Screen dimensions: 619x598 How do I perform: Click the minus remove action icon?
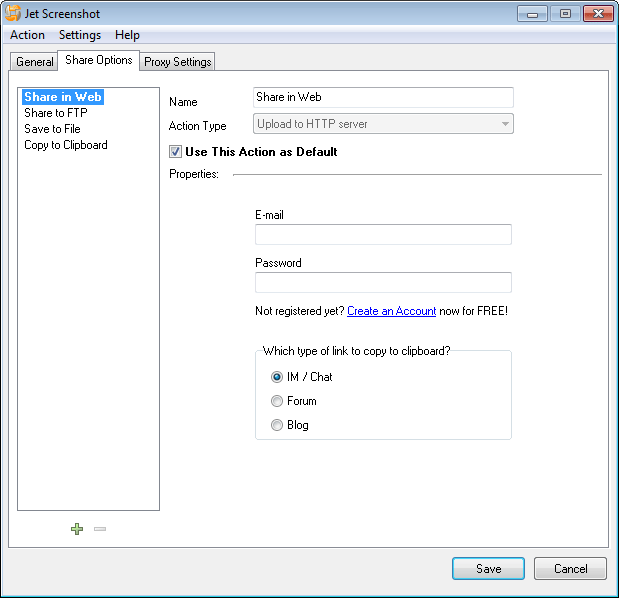[x=100, y=529]
